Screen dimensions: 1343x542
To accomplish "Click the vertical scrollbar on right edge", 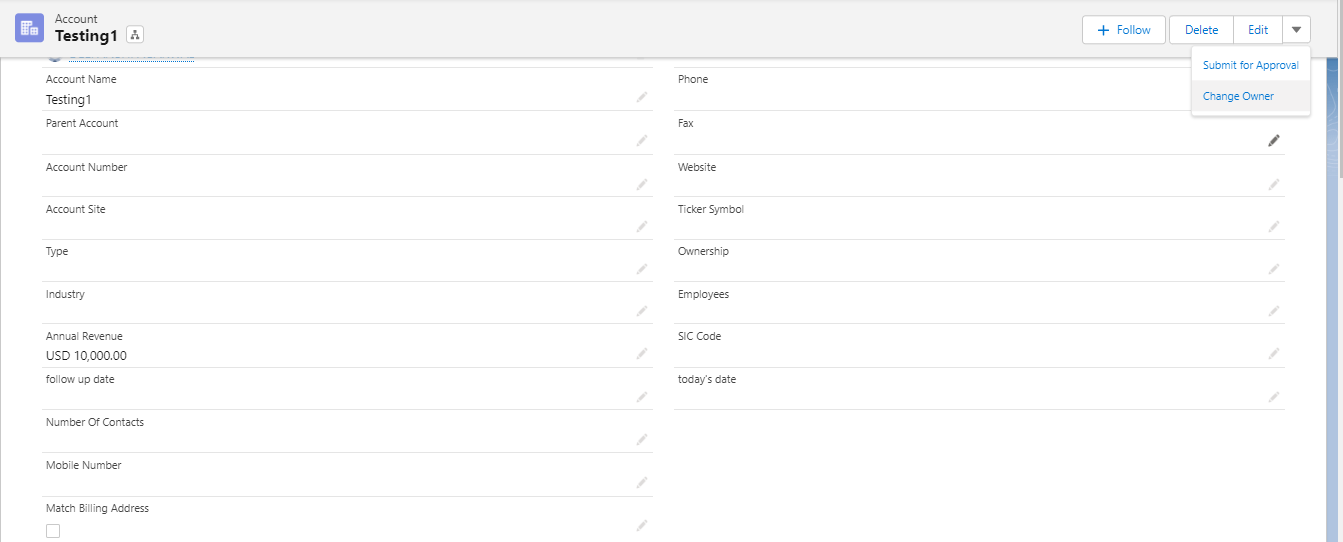I will tap(1336, 300).
